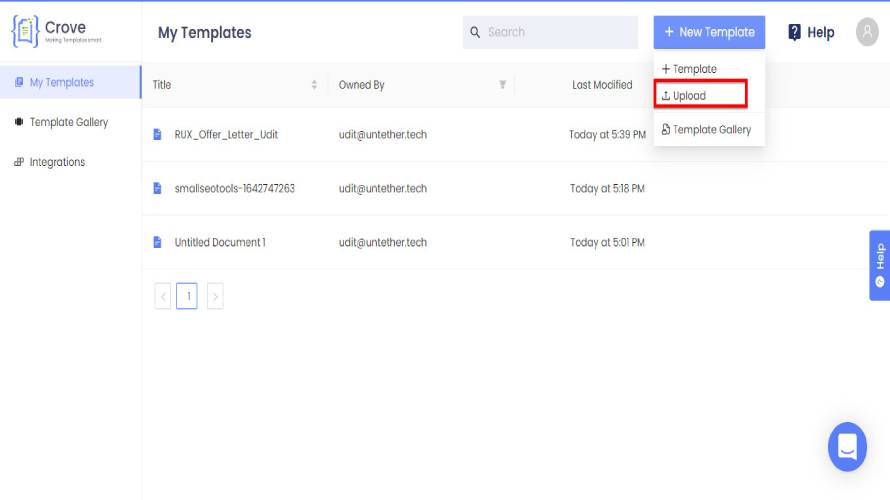Open the smallseotools-1642747263 template
The height and width of the screenshot is (500, 890).
pos(234,188)
